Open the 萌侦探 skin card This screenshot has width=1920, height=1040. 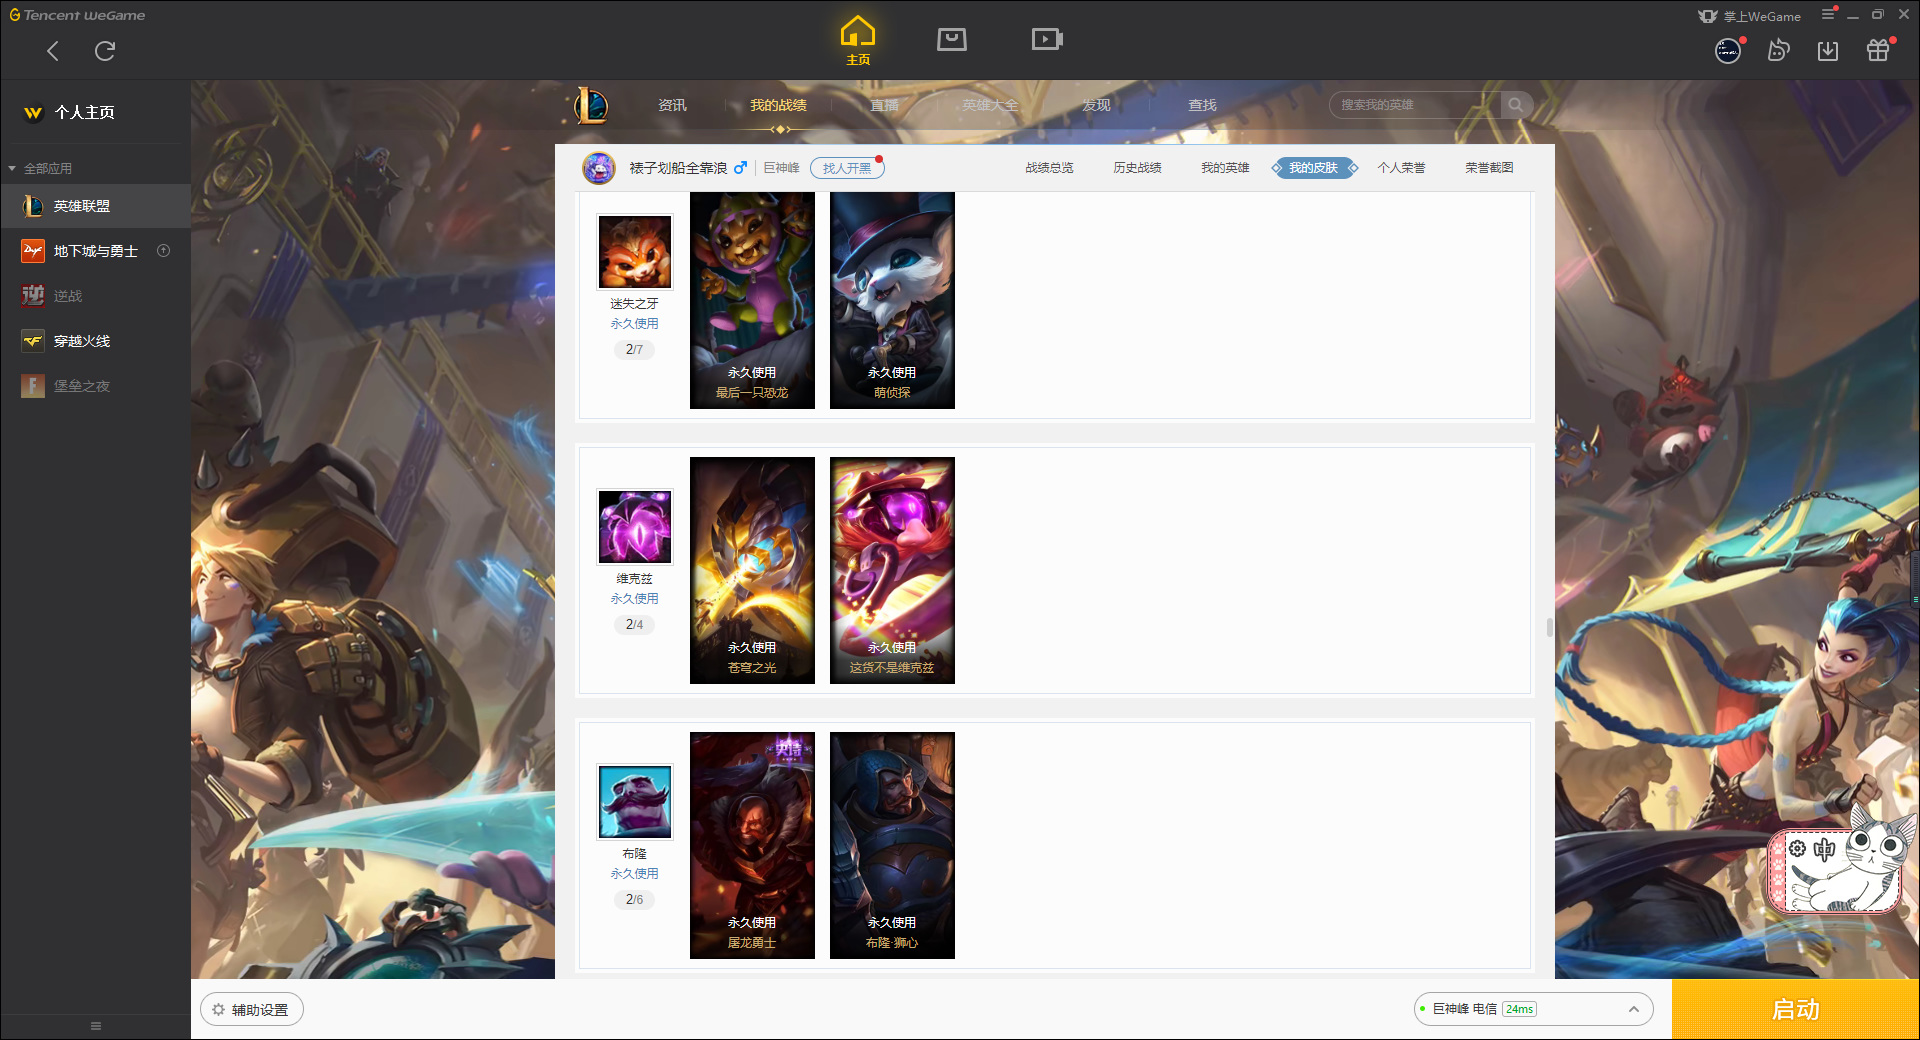[892, 300]
